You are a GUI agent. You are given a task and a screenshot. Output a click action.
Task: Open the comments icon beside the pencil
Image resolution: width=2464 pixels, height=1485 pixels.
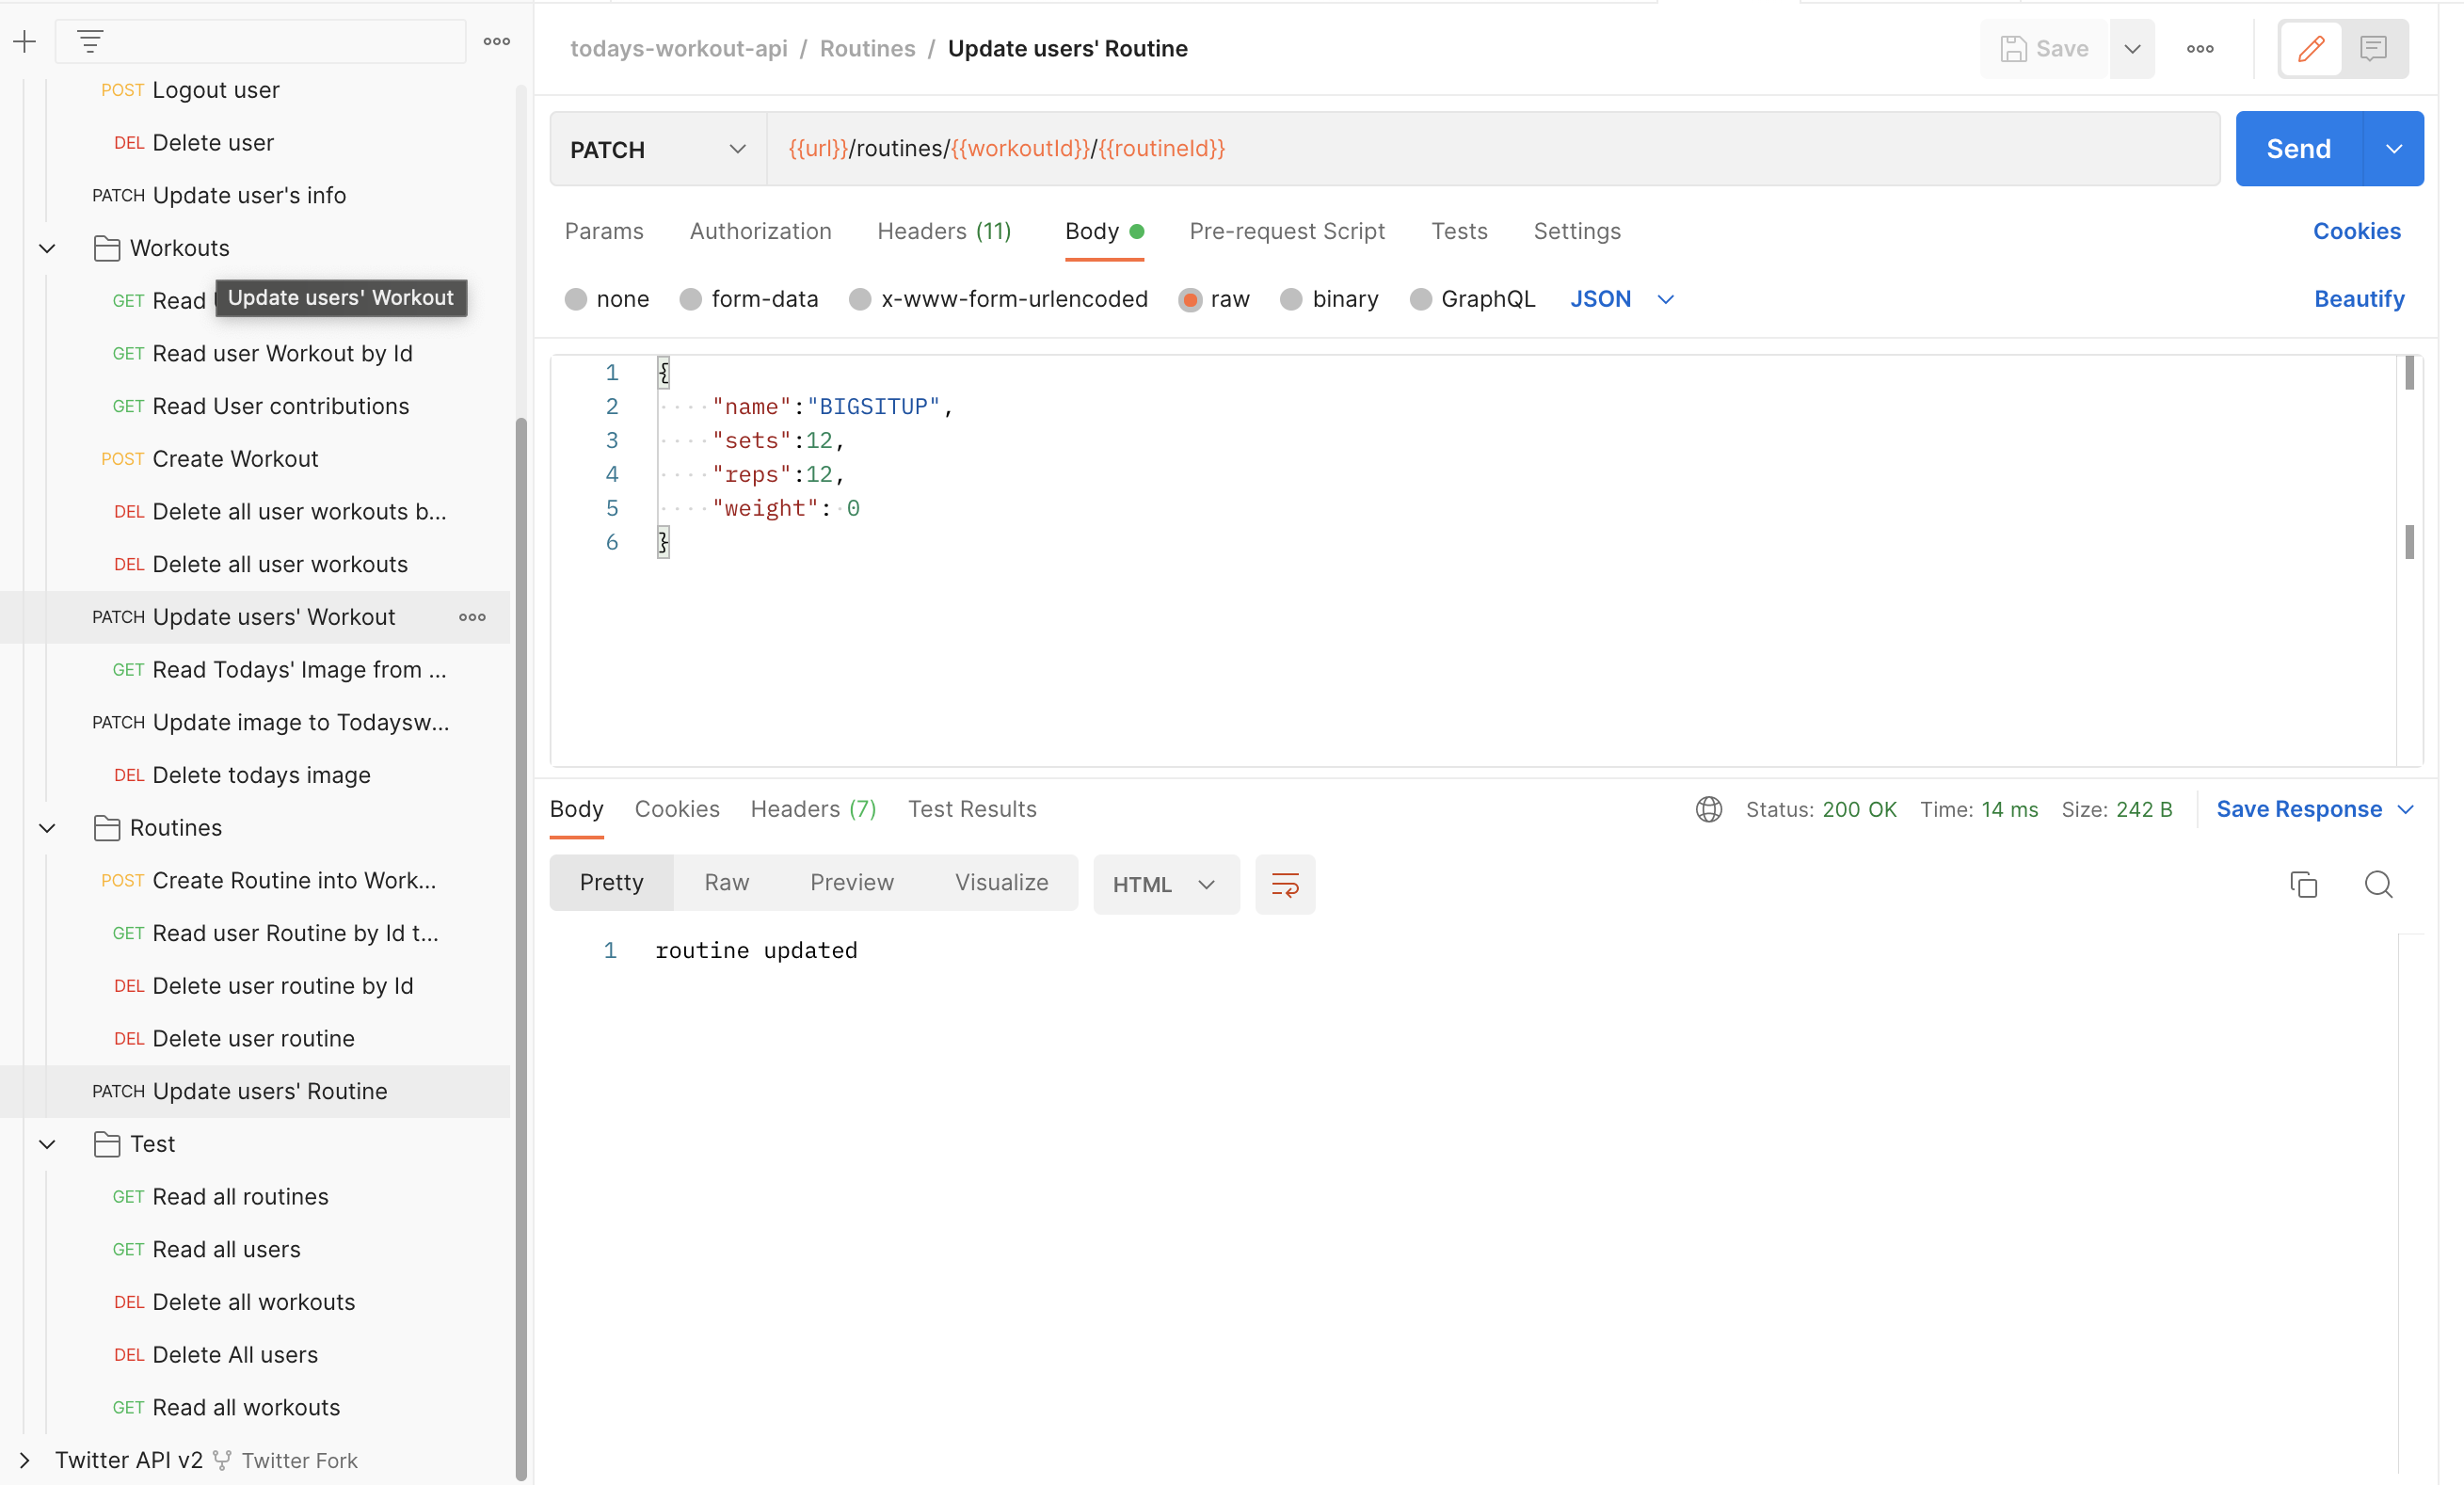[2374, 48]
